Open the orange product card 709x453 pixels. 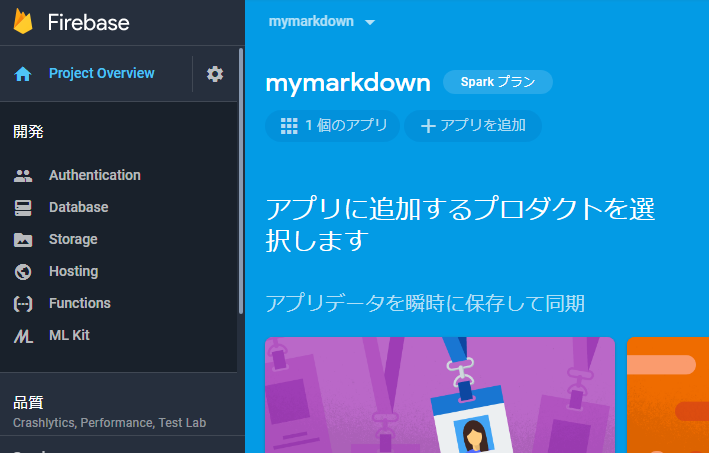point(668,395)
